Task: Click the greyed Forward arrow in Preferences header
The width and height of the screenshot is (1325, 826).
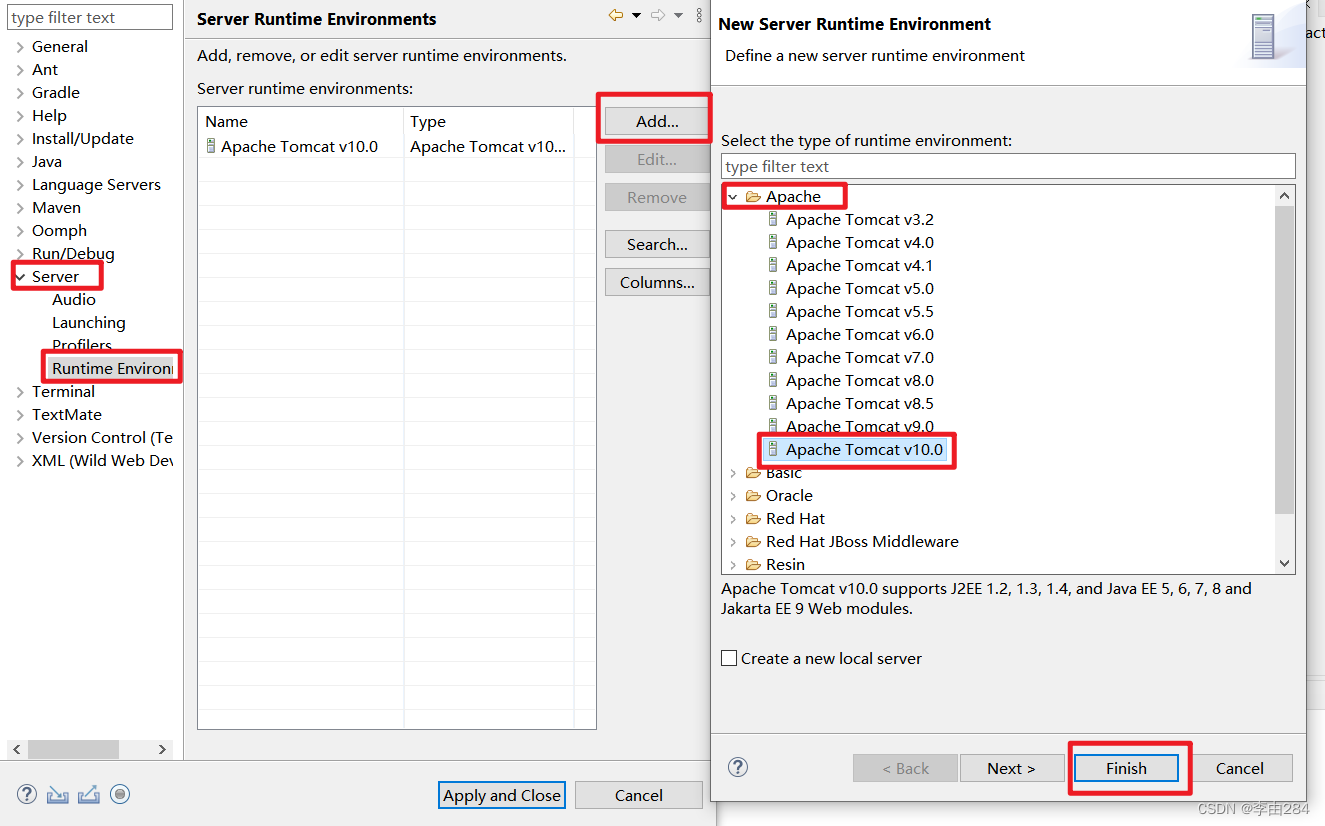Action: pos(658,15)
